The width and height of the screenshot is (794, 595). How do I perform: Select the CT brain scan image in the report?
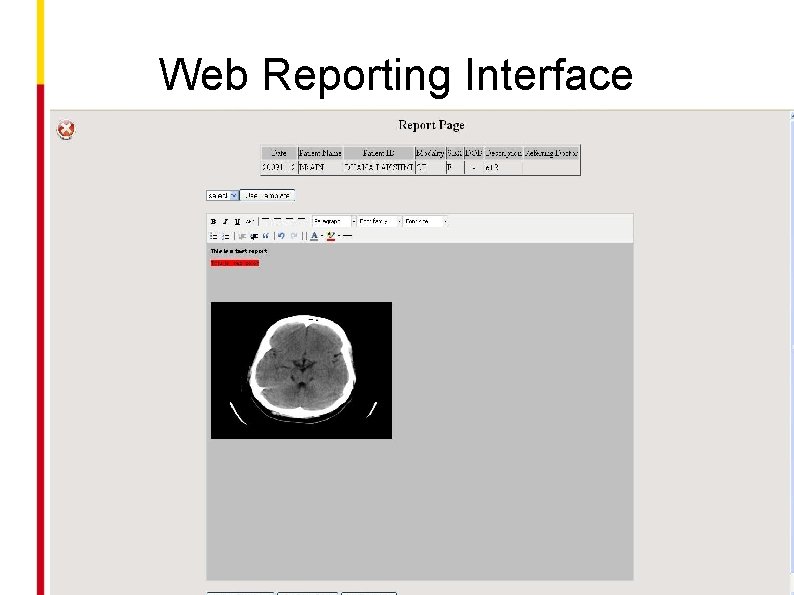coord(301,370)
